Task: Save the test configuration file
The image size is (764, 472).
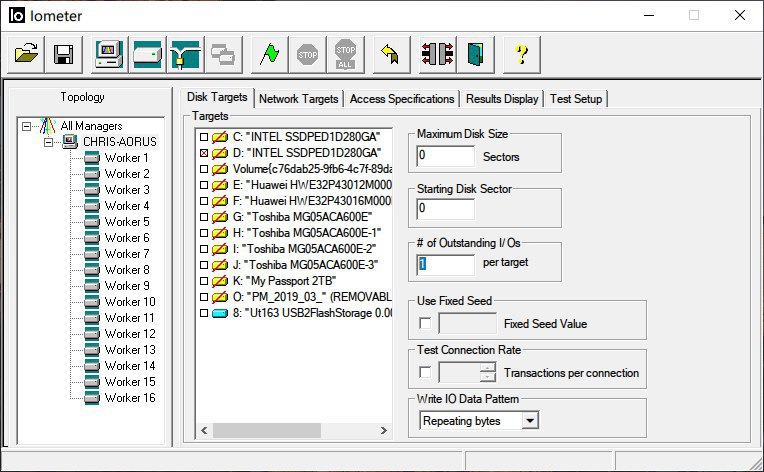Action: tap(63, 54)
